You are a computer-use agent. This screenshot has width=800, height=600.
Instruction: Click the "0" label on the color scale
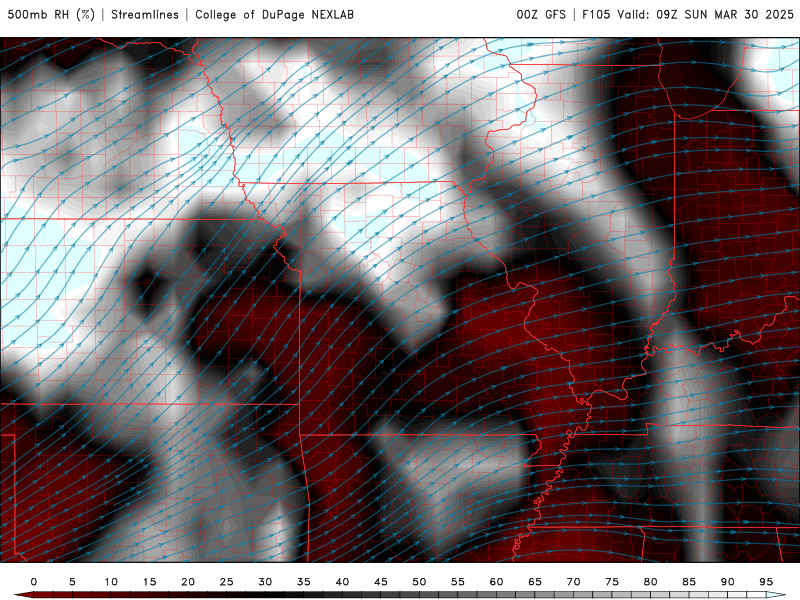[x=34, y=582]
